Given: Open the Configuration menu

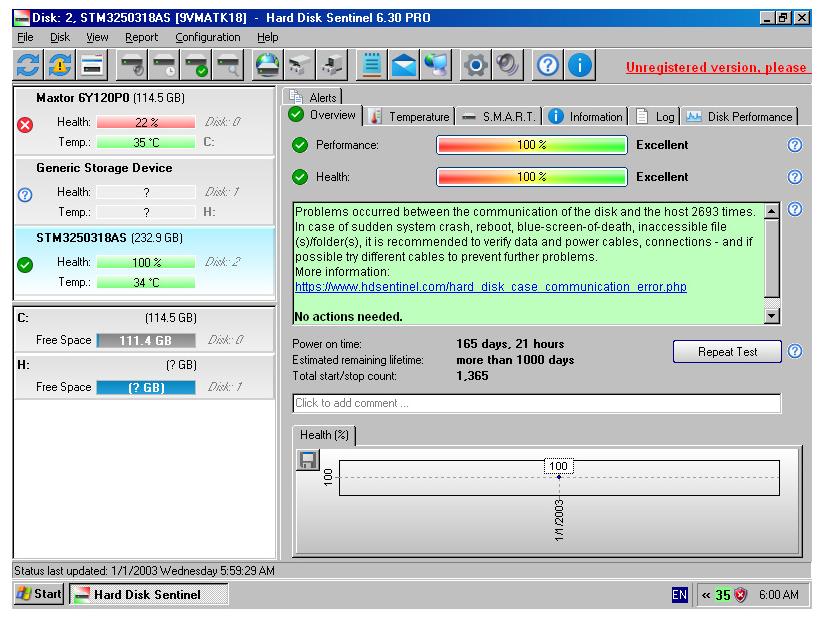Looking at the screenshot, I should coord(208,37).
